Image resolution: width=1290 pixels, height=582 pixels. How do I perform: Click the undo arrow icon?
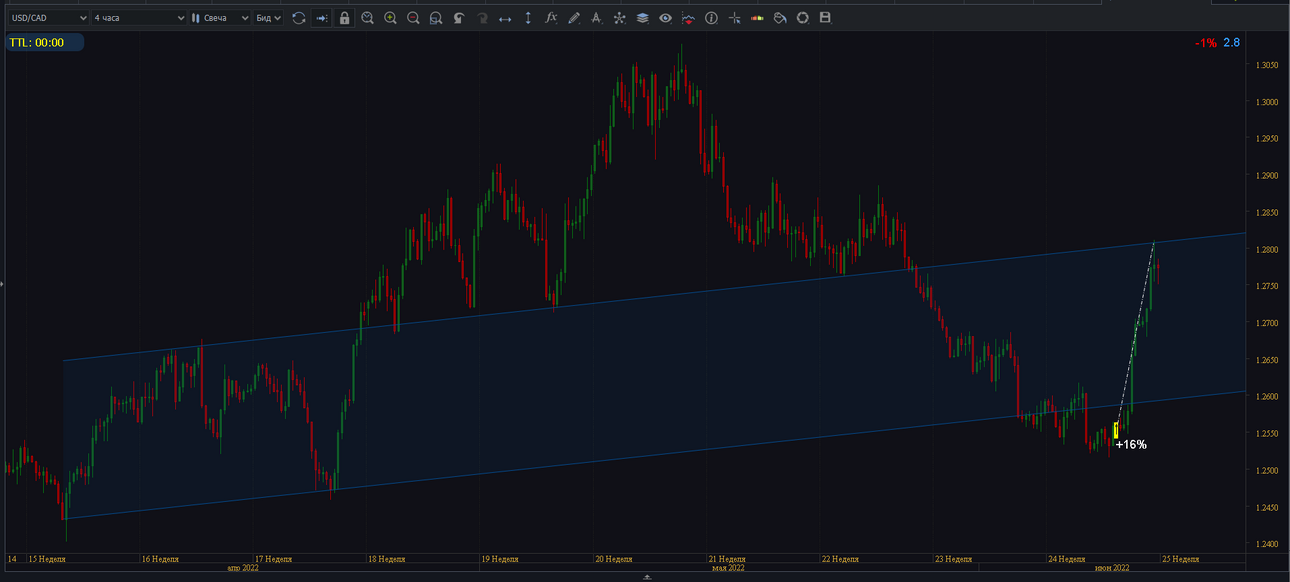(459, 18)
